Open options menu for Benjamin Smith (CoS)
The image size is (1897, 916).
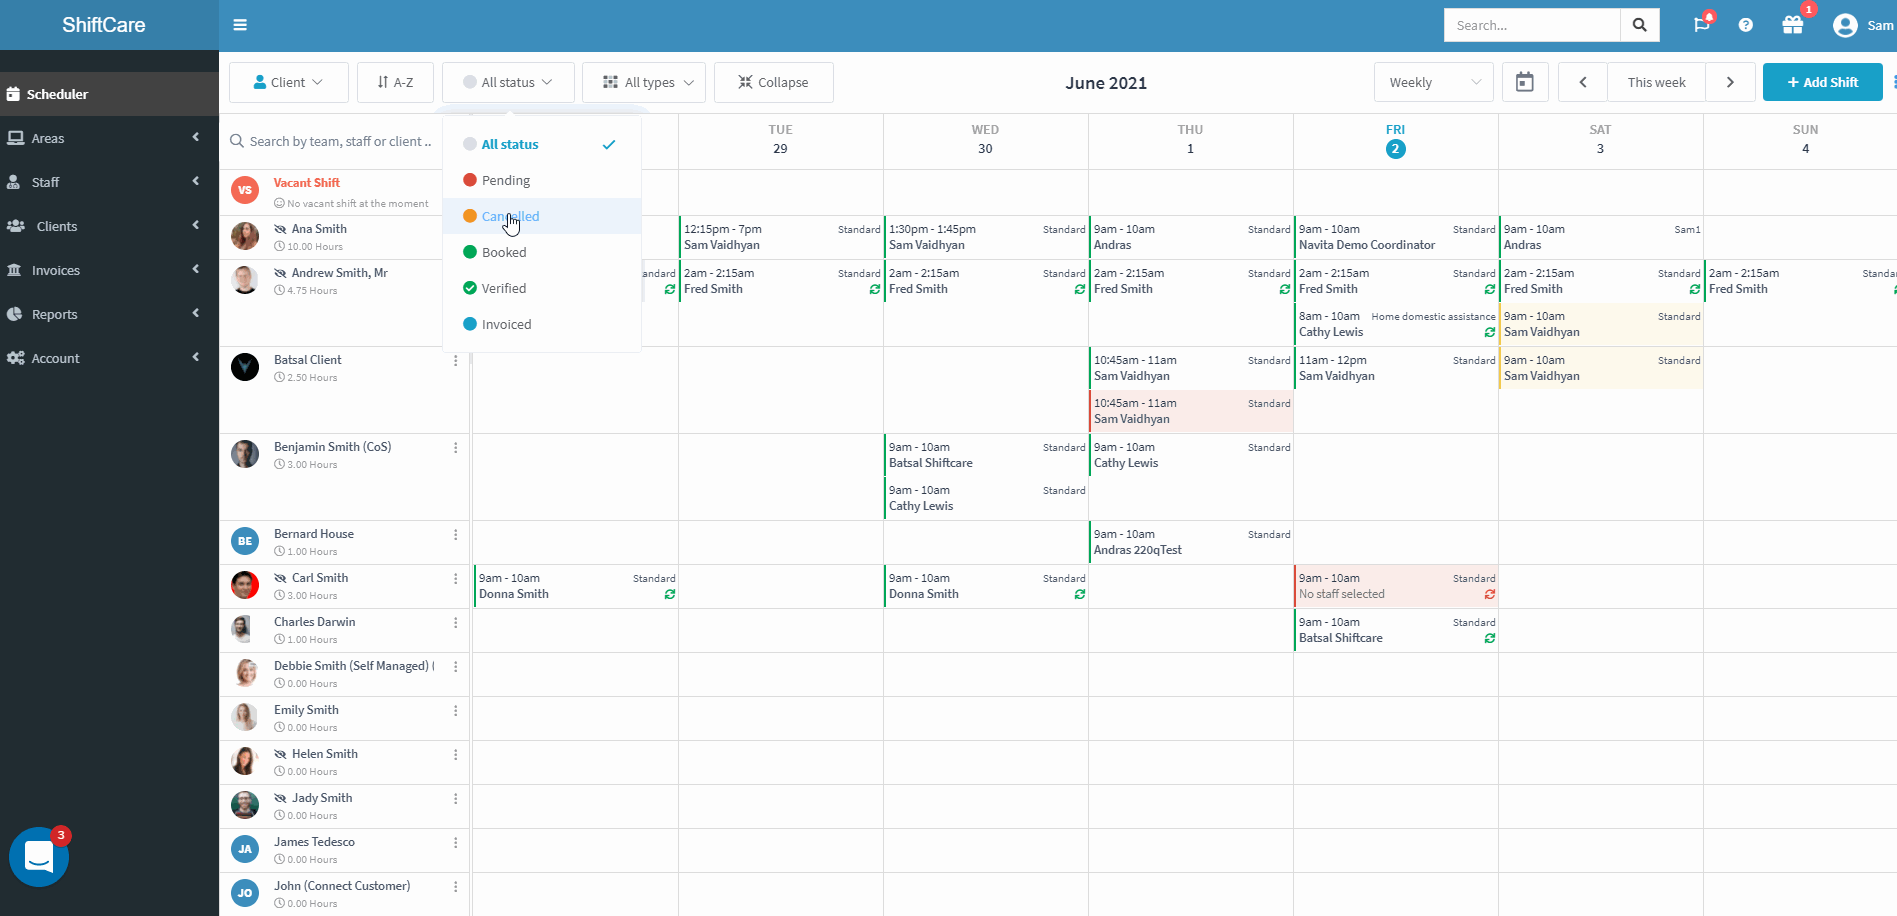456,448
